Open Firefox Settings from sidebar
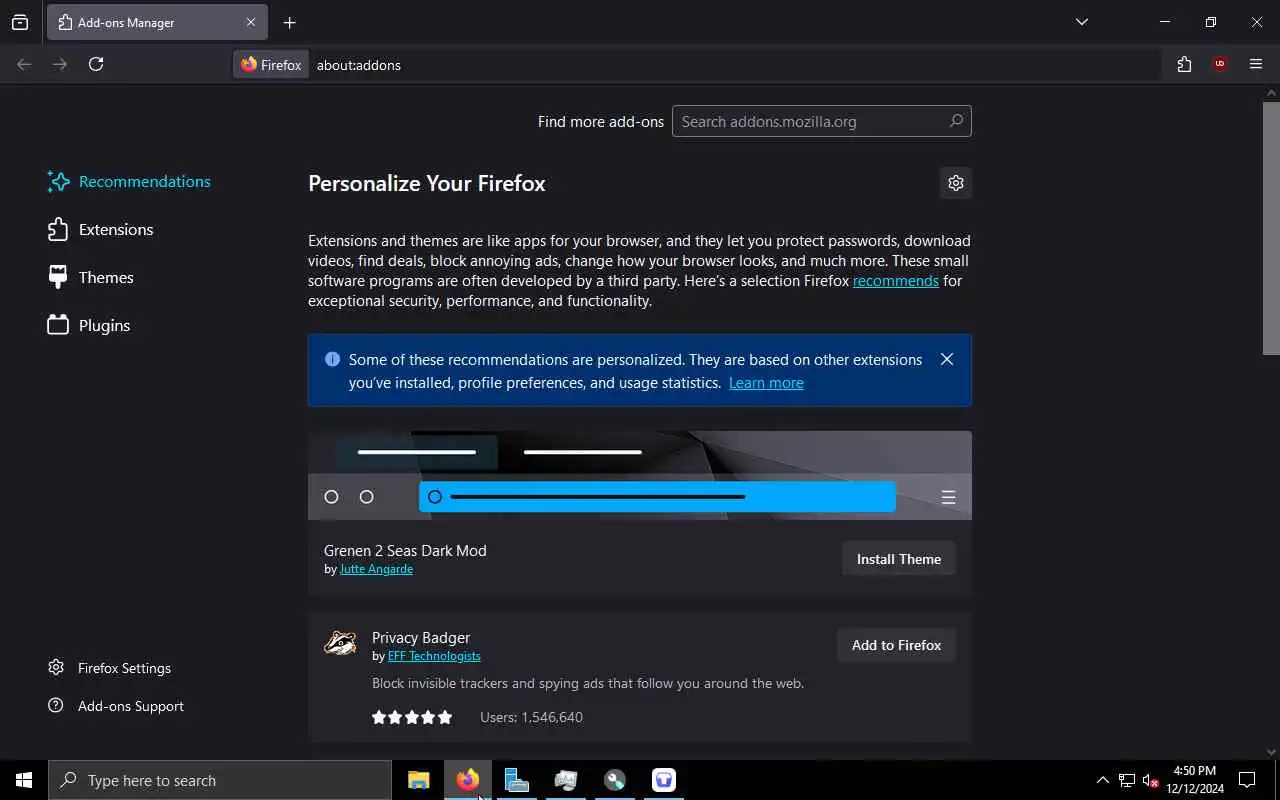 pos(110,668)
